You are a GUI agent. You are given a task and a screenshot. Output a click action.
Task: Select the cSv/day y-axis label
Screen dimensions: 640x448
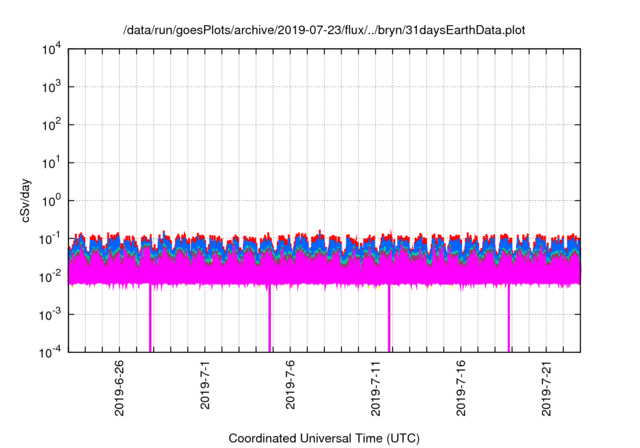click(x=26, y=200)
